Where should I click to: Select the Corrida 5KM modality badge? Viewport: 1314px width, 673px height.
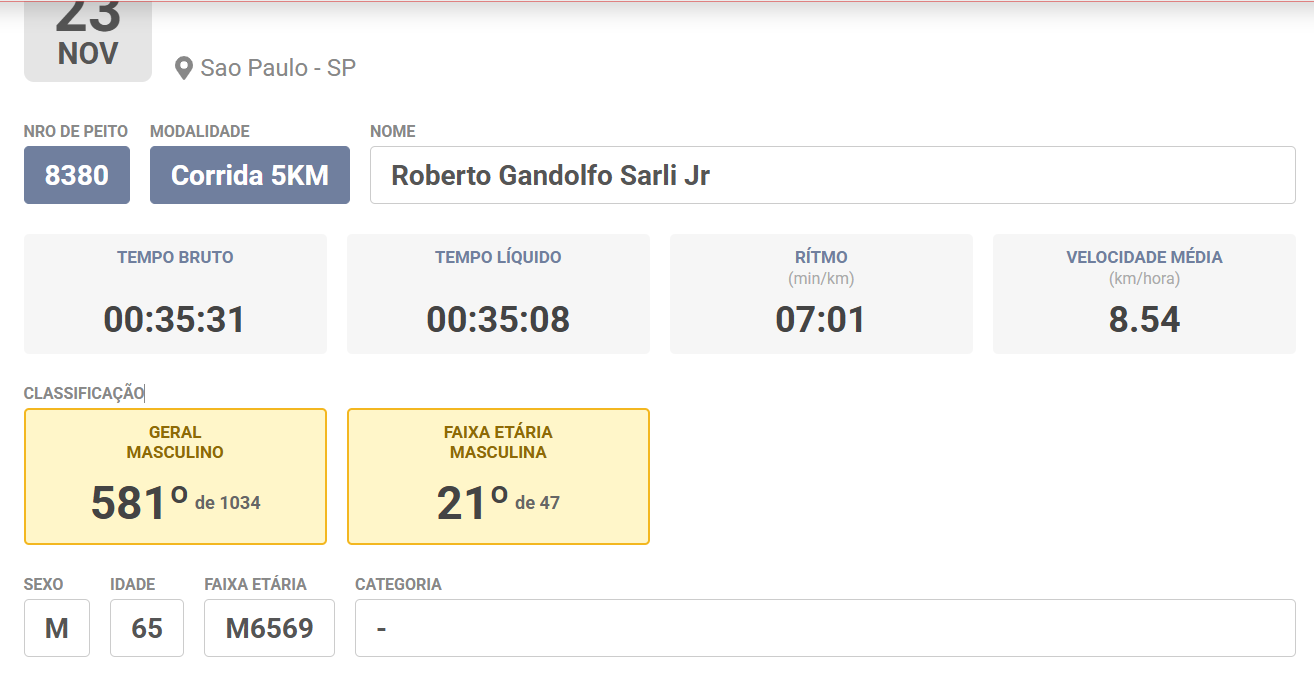coord(250,175)
